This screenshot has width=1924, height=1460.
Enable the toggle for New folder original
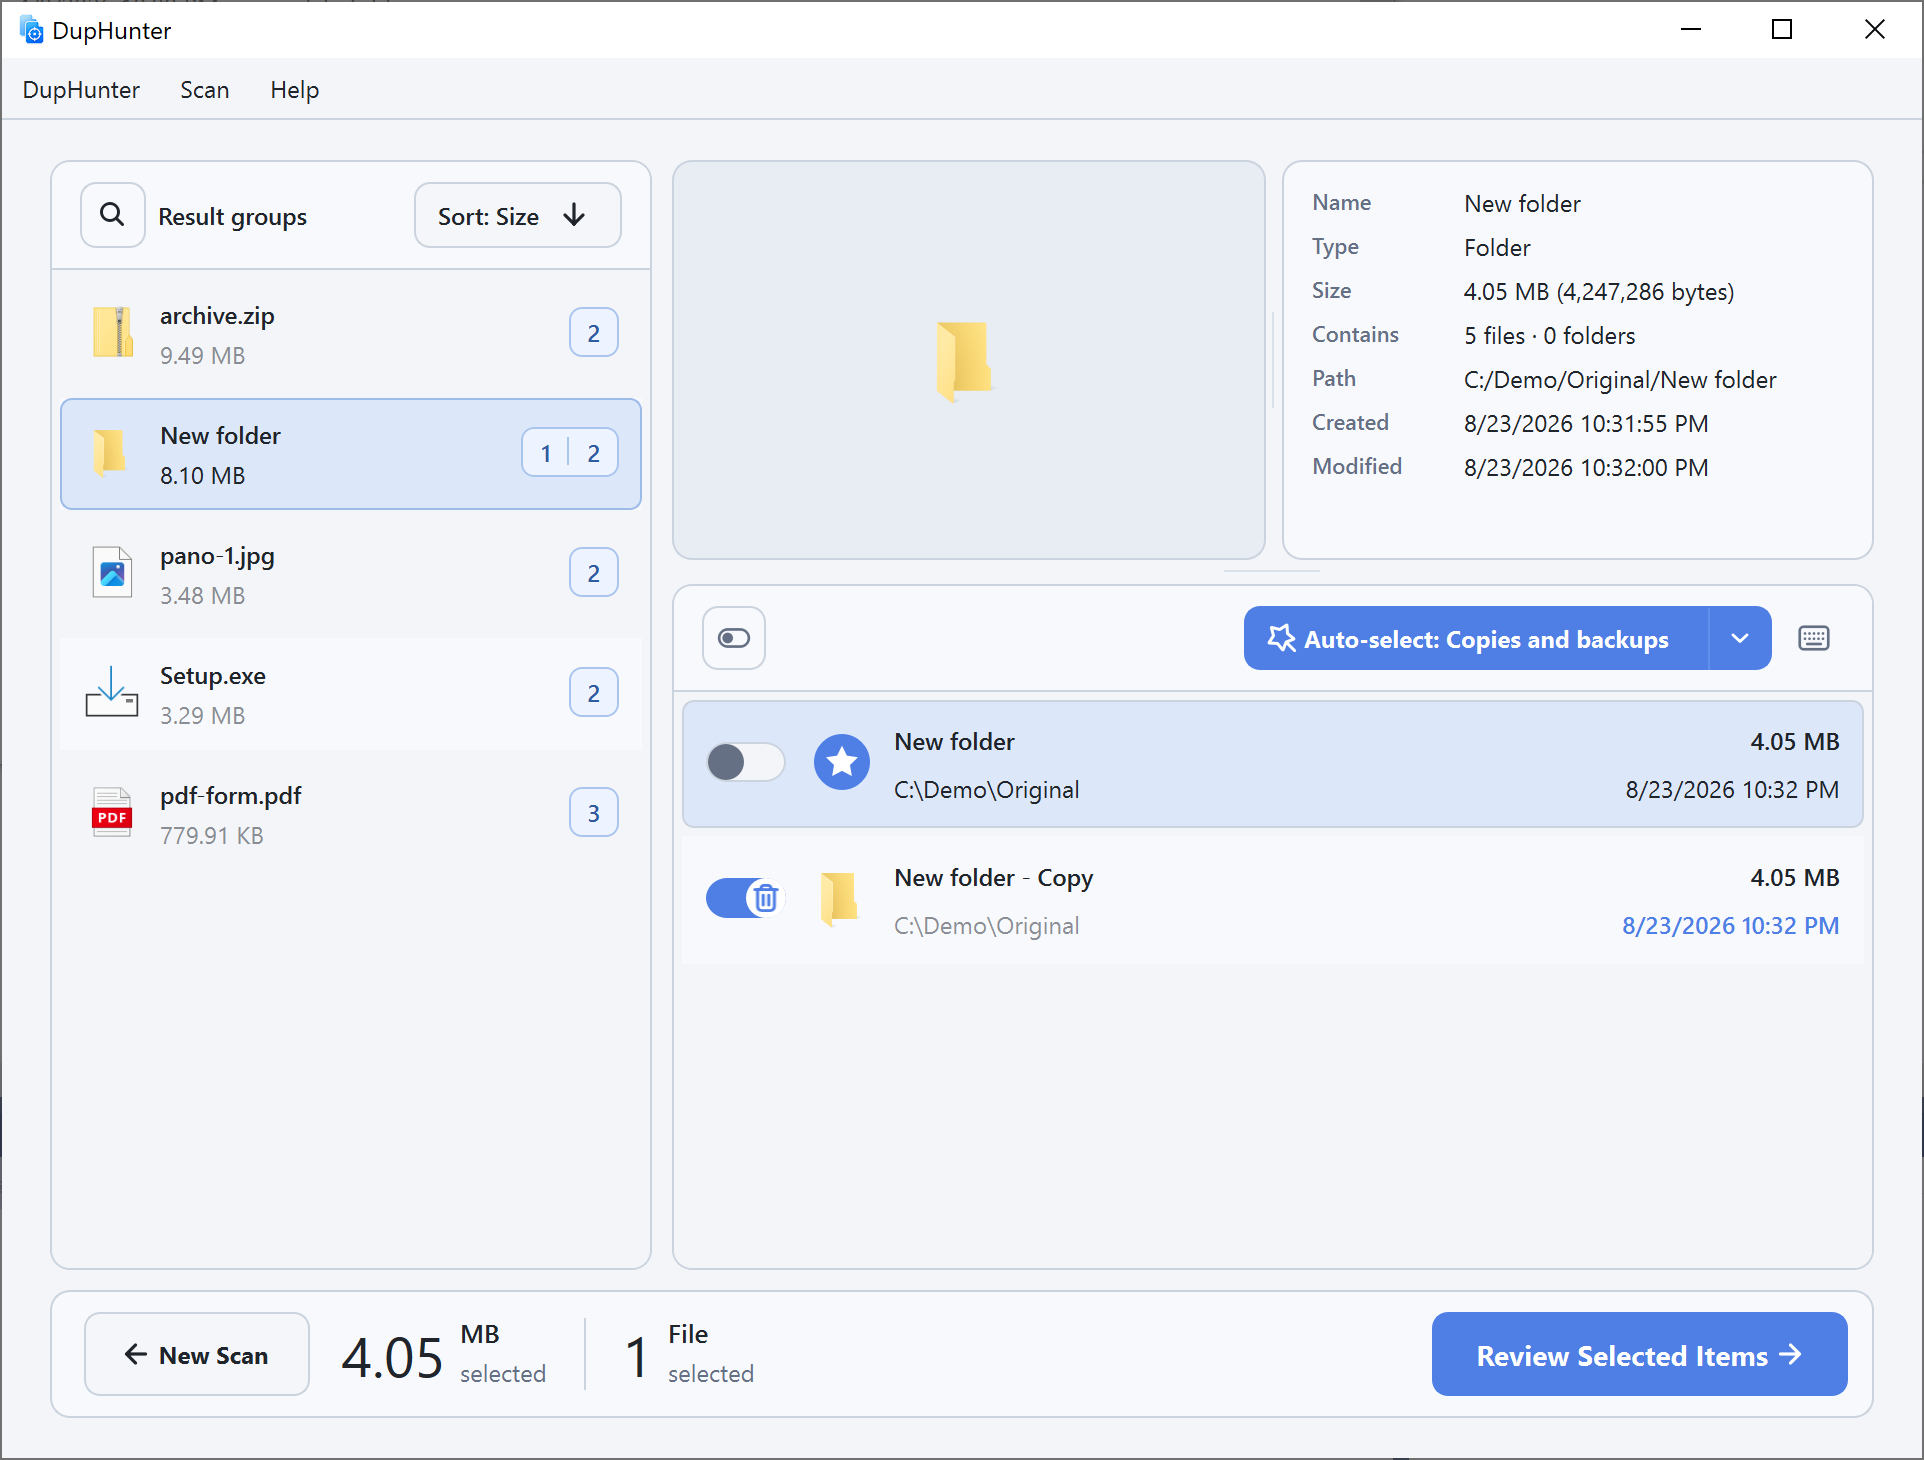coord(745,762)
